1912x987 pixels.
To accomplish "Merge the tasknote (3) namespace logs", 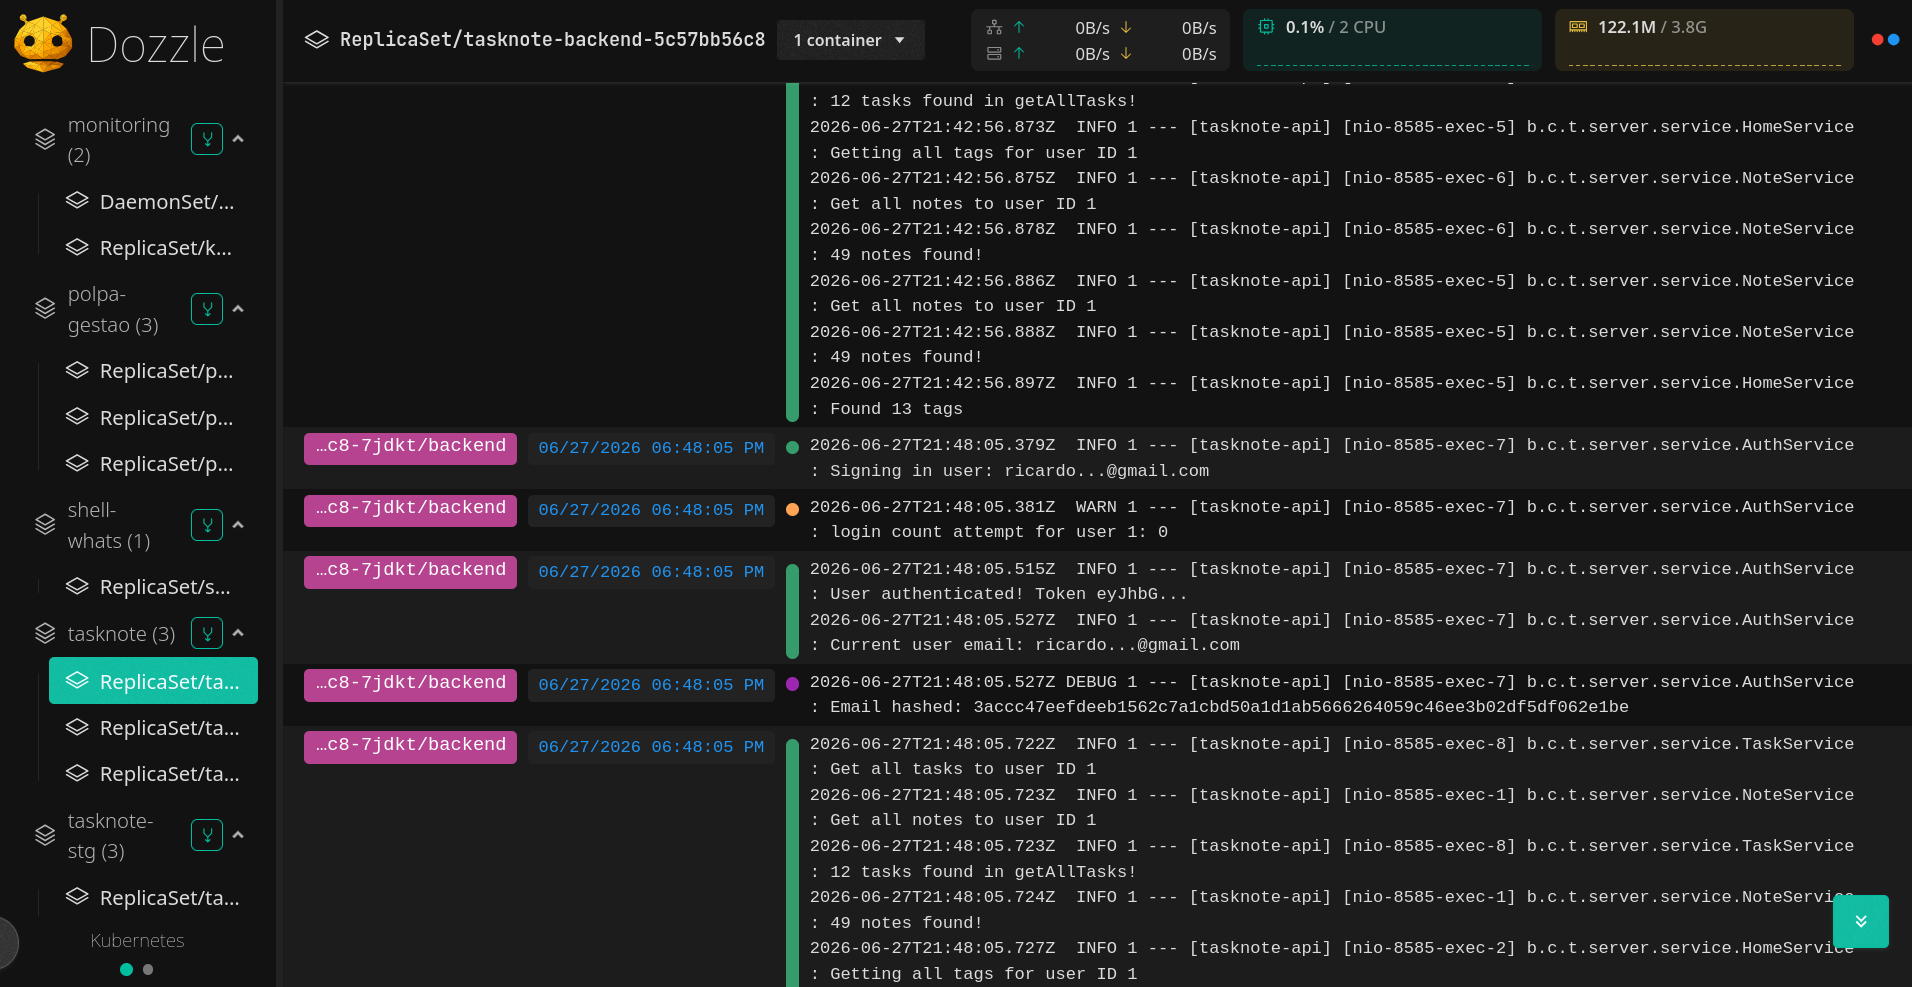I will tap(207, 633).
